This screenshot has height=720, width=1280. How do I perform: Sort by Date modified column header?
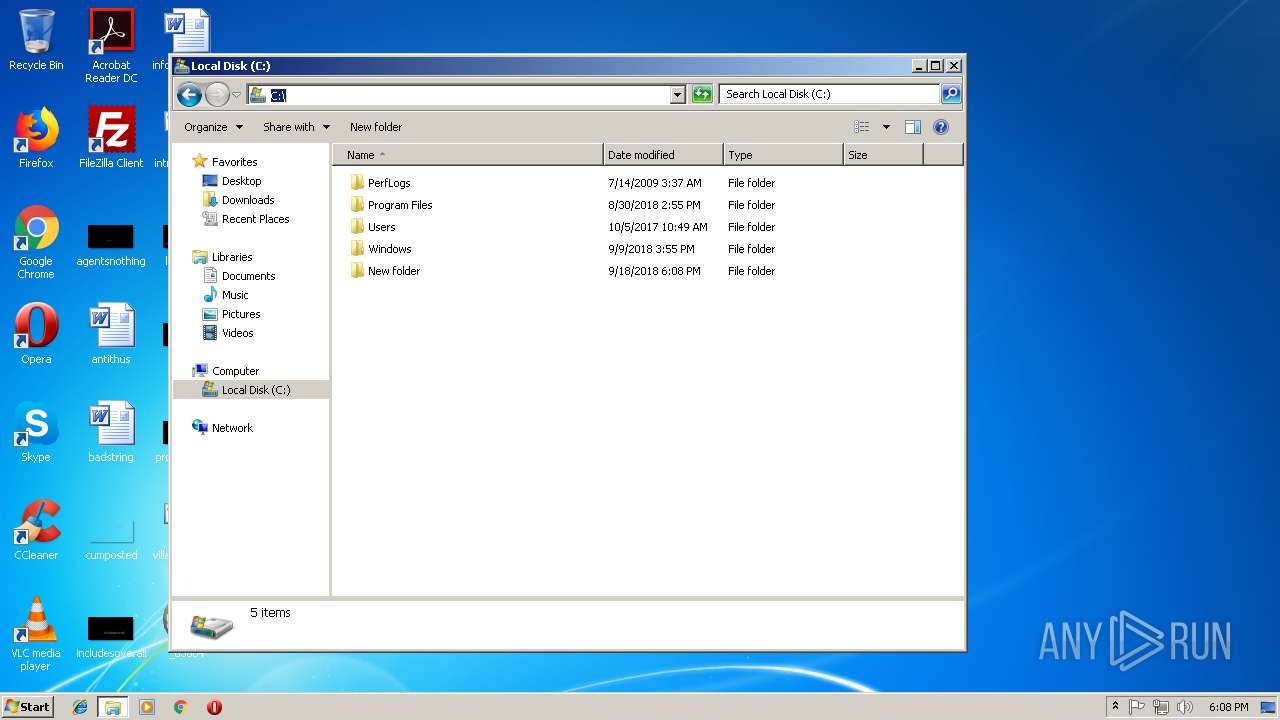pyautogui.click(x=663, y=155)
